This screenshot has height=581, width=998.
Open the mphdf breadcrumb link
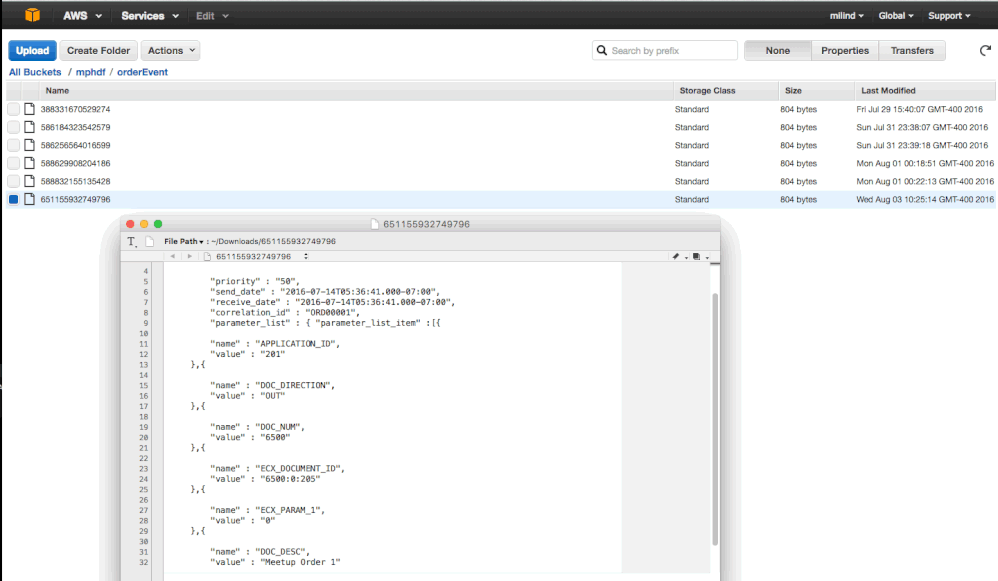pos(90,71)
